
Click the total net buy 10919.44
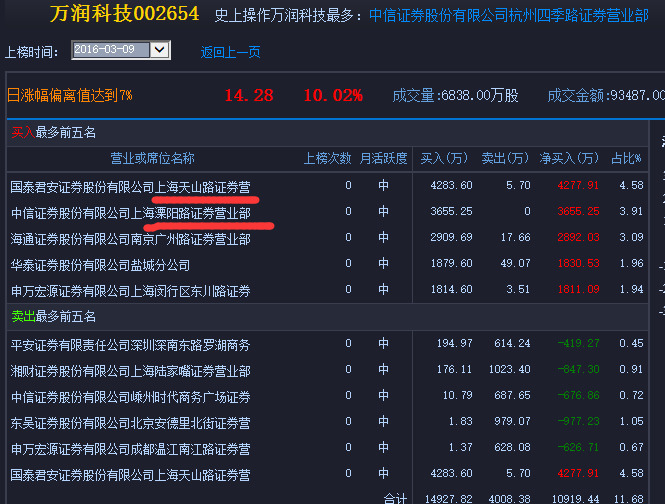click(x=576, y=499)
